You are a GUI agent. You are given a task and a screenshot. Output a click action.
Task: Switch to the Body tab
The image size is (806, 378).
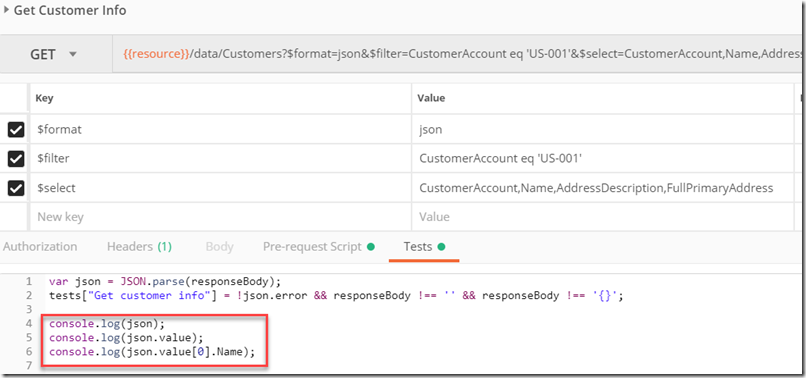(219, 247)
